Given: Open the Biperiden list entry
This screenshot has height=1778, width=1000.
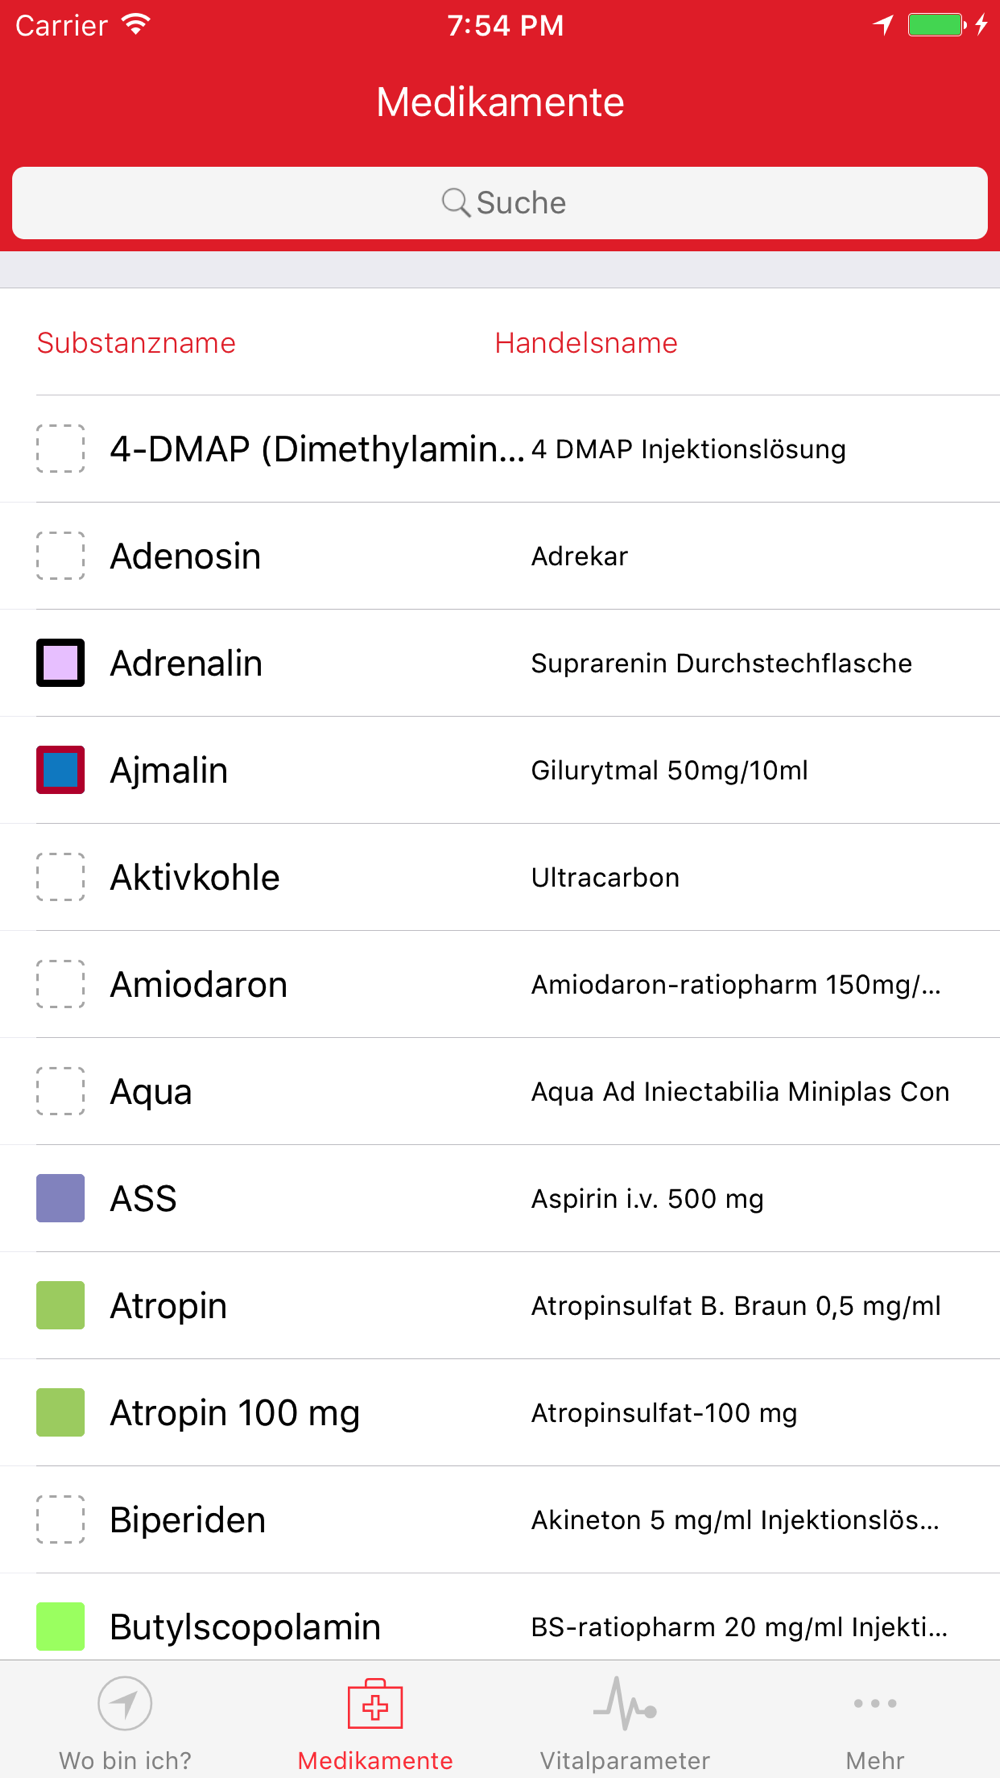Looking at the screenshot, I should [500, 1519].
